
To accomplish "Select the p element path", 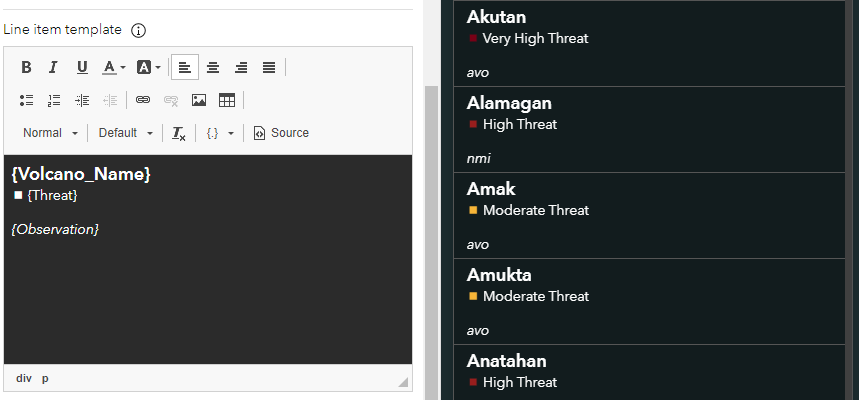I will coord(45,379).
